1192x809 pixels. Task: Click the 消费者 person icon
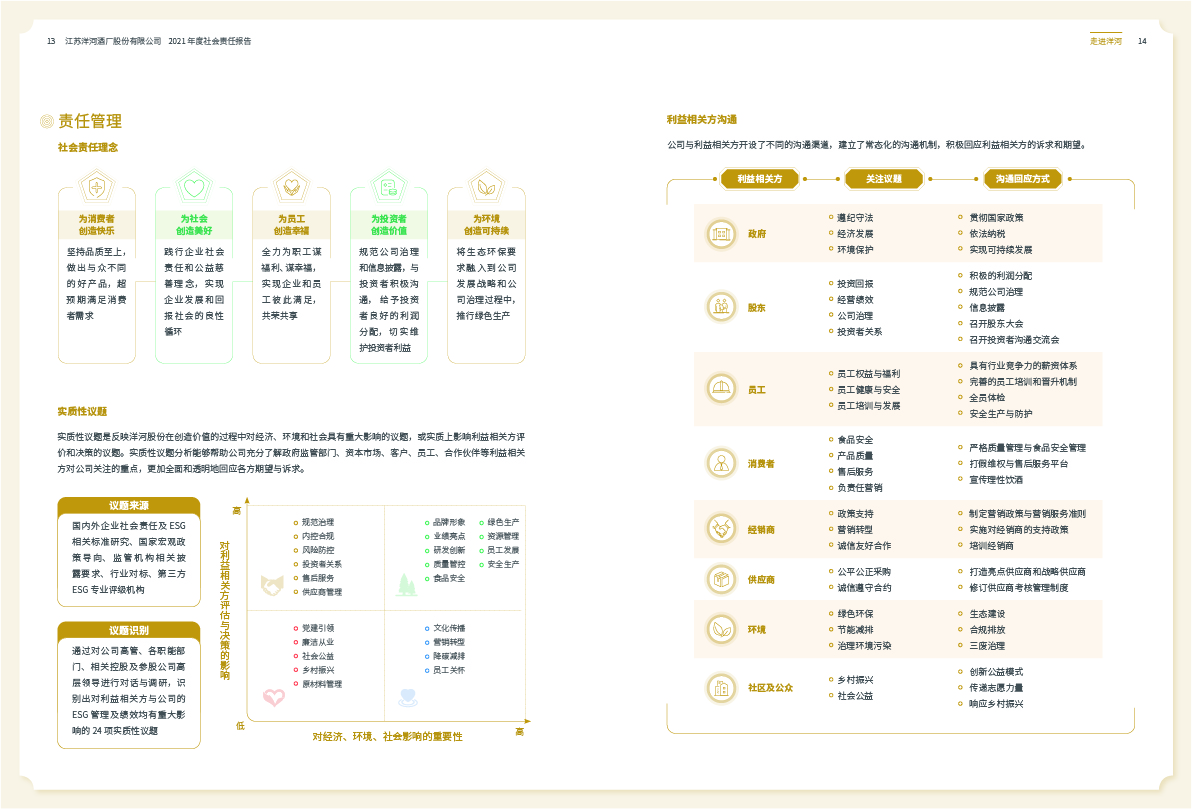[x=721, y=463]
